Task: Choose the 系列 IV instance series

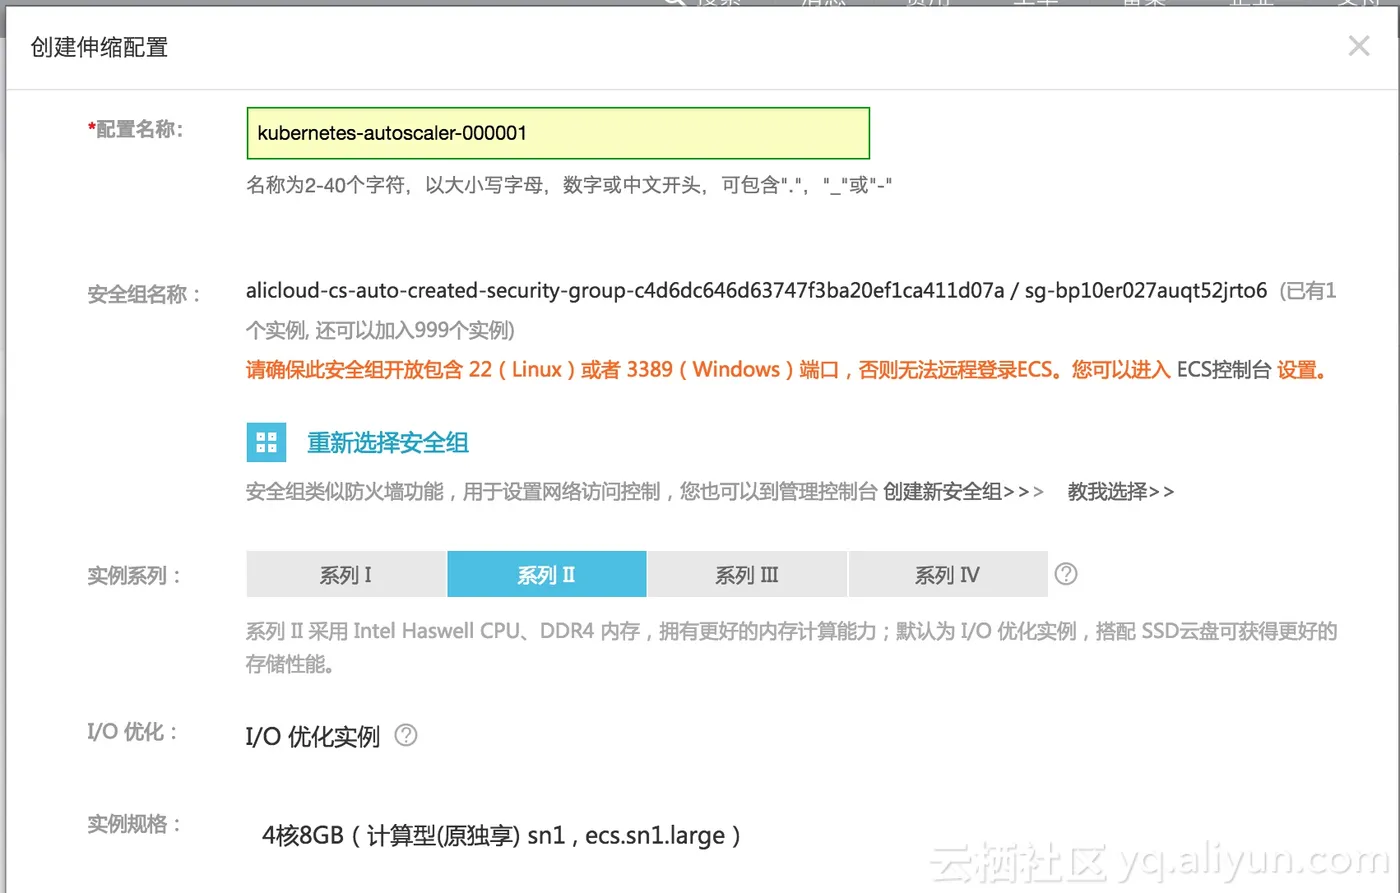Action: coord(948,575)
